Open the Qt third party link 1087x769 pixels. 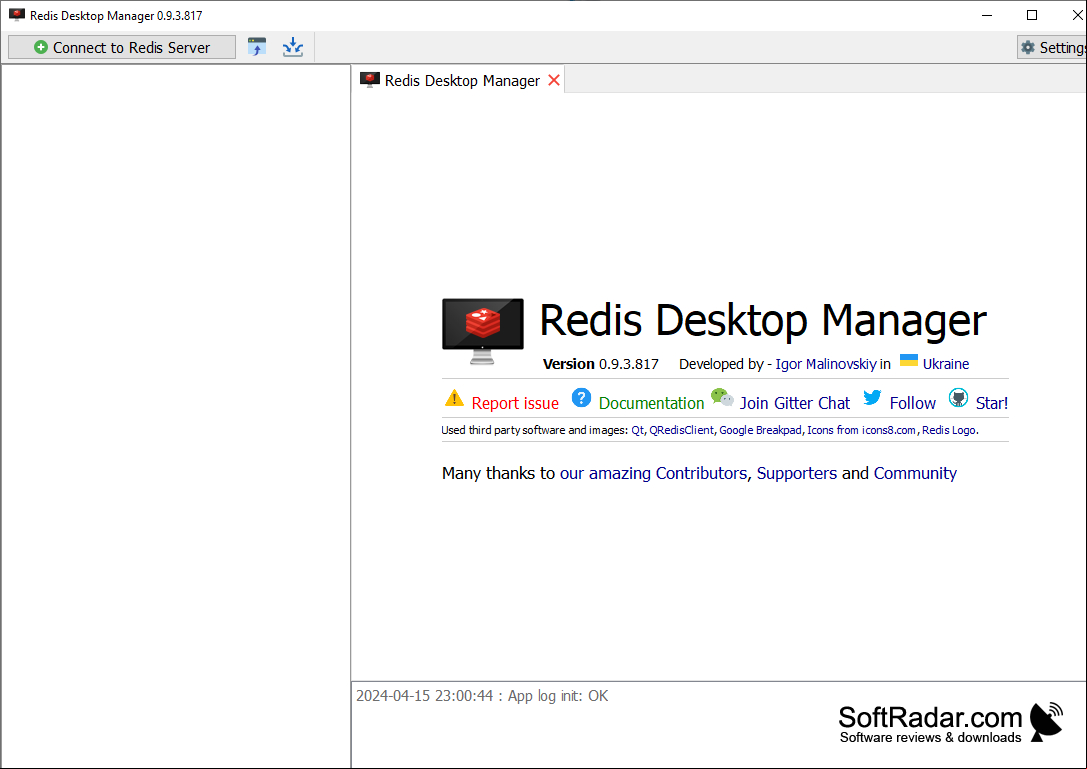pos(637,430)
